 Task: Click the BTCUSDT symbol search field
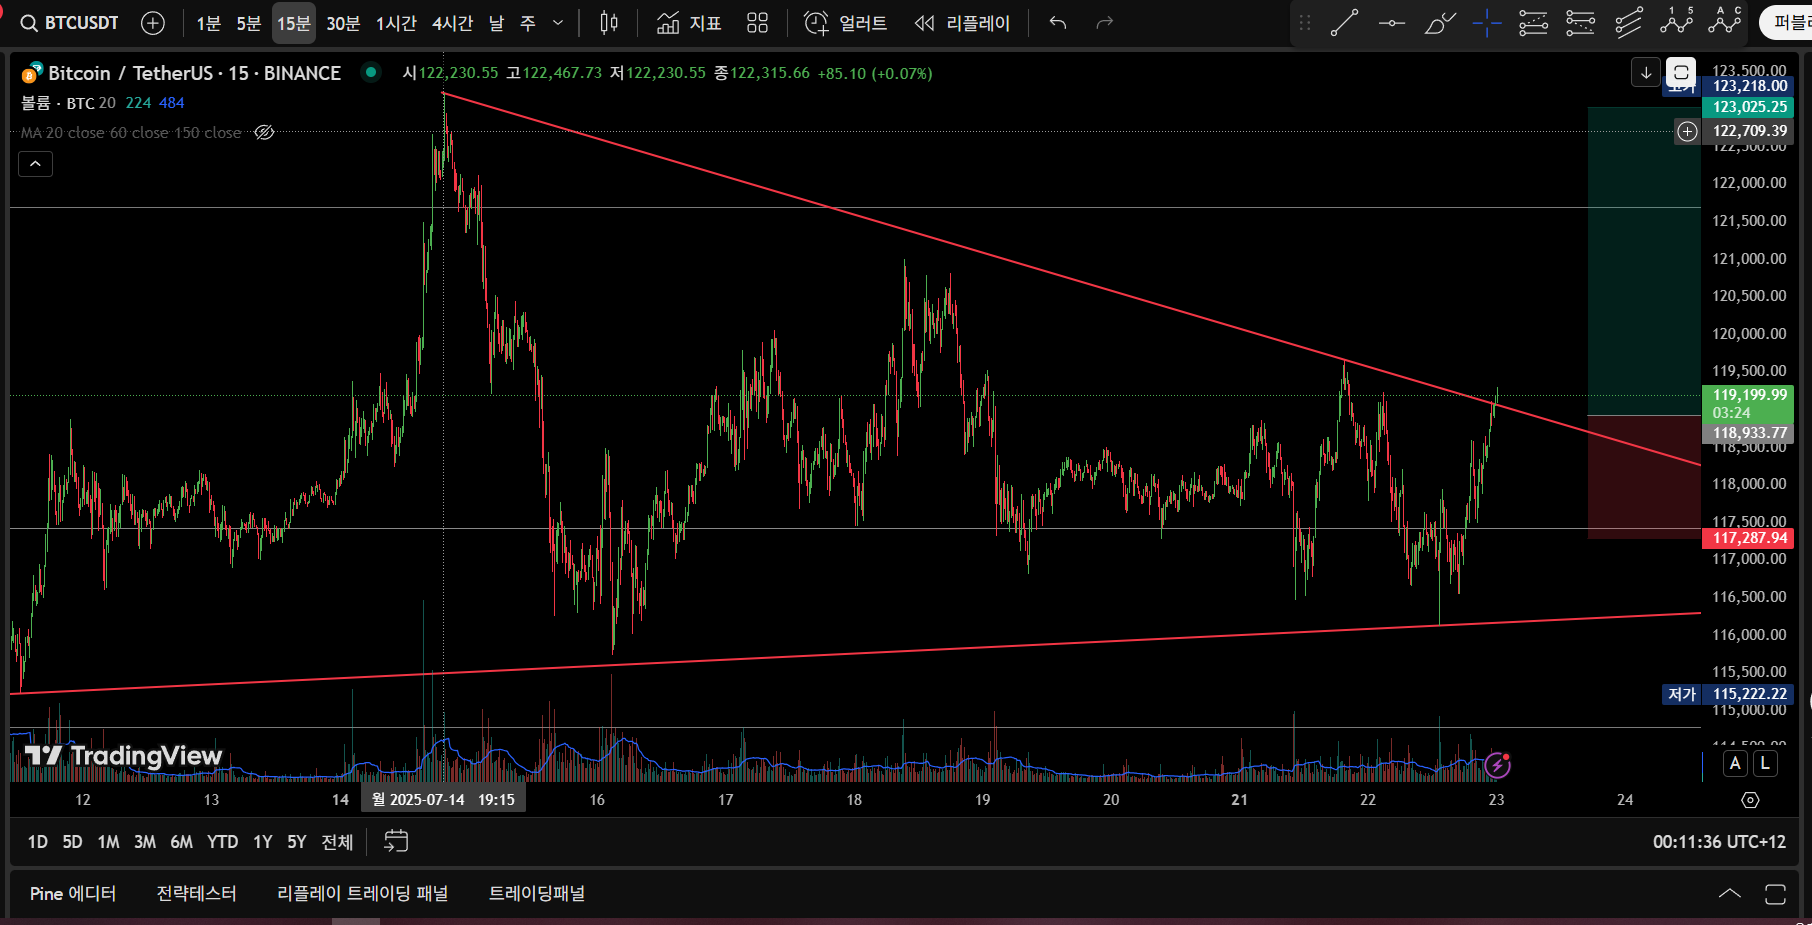[x=70, y=23]
